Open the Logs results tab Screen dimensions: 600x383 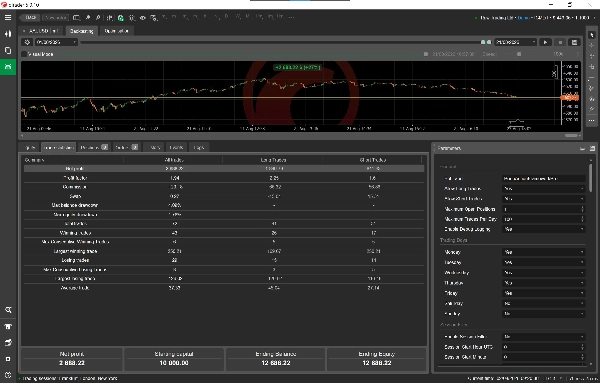199,147
